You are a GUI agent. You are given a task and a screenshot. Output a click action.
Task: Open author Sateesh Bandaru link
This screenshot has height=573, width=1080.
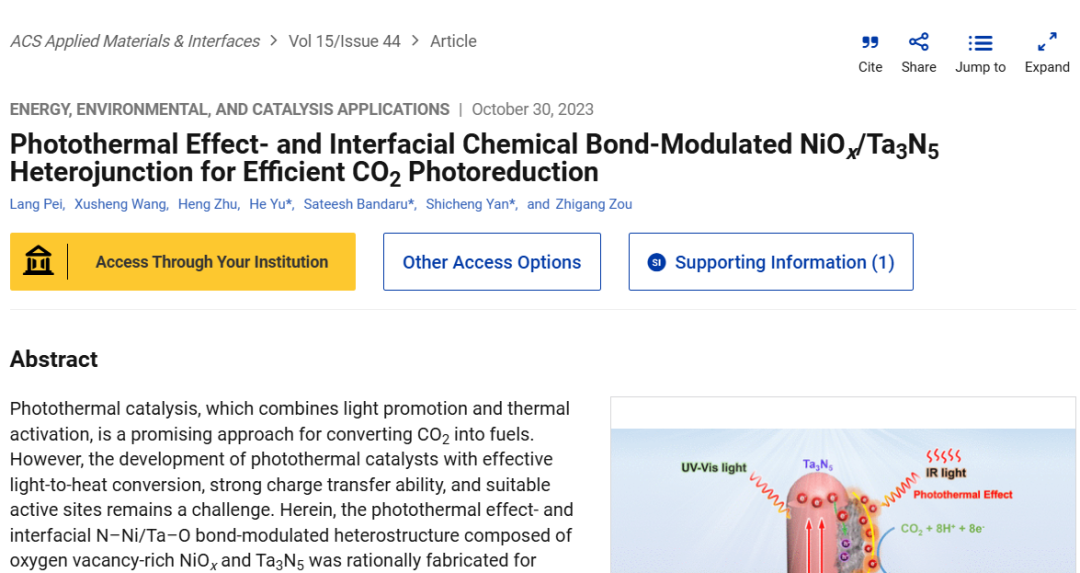(356, 204)
